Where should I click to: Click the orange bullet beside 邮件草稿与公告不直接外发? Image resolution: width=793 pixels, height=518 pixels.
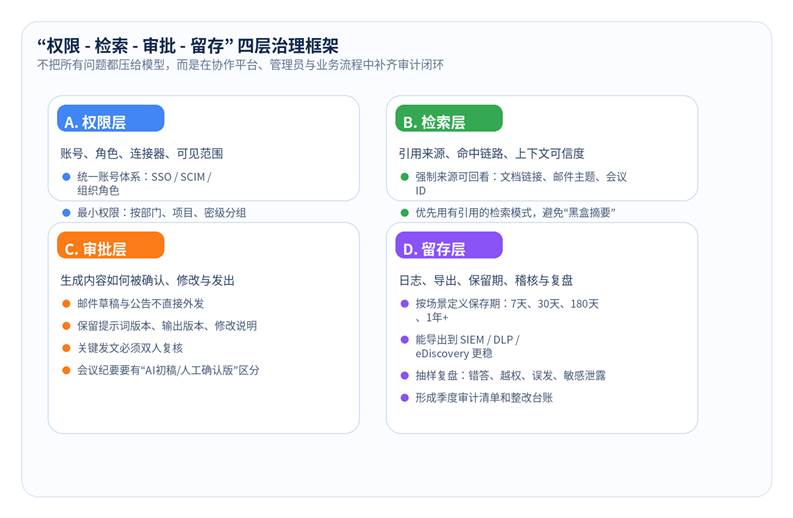[66, 303]
